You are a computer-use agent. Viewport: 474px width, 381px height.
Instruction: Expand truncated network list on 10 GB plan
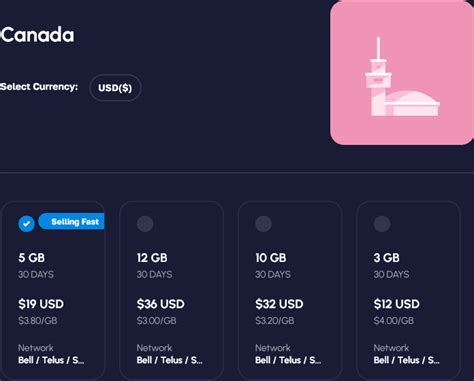point(288,360)
